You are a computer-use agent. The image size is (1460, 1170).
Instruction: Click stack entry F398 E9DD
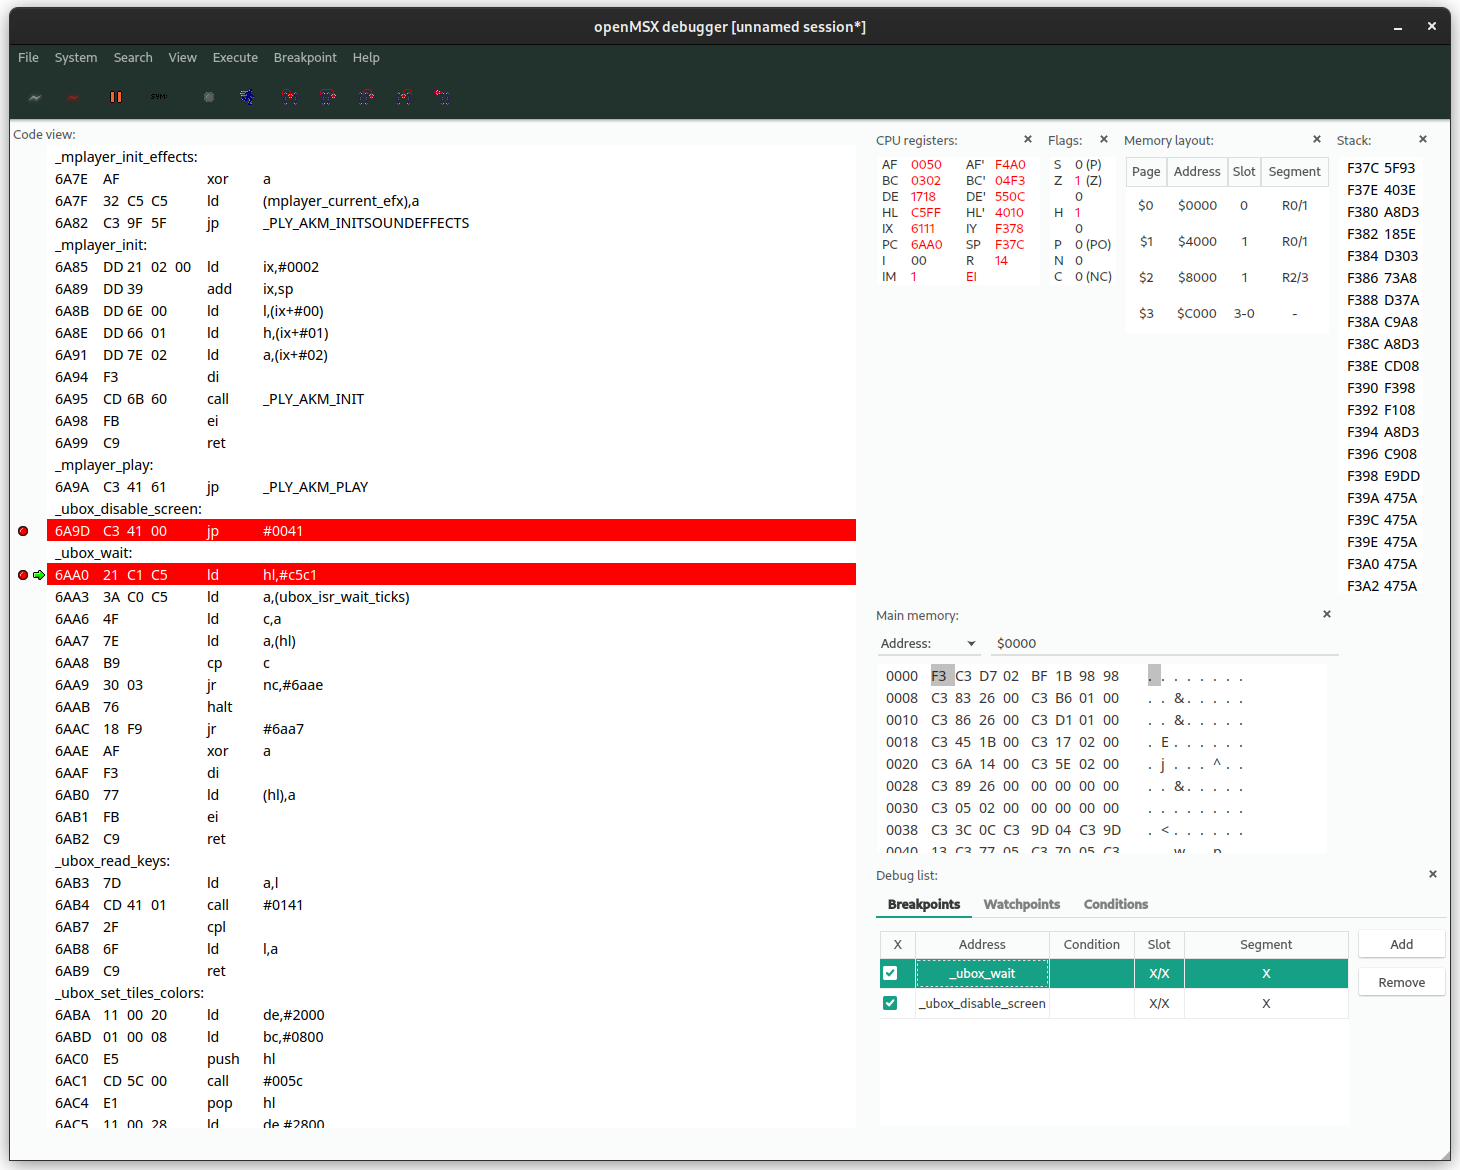tap(1383, 476)
